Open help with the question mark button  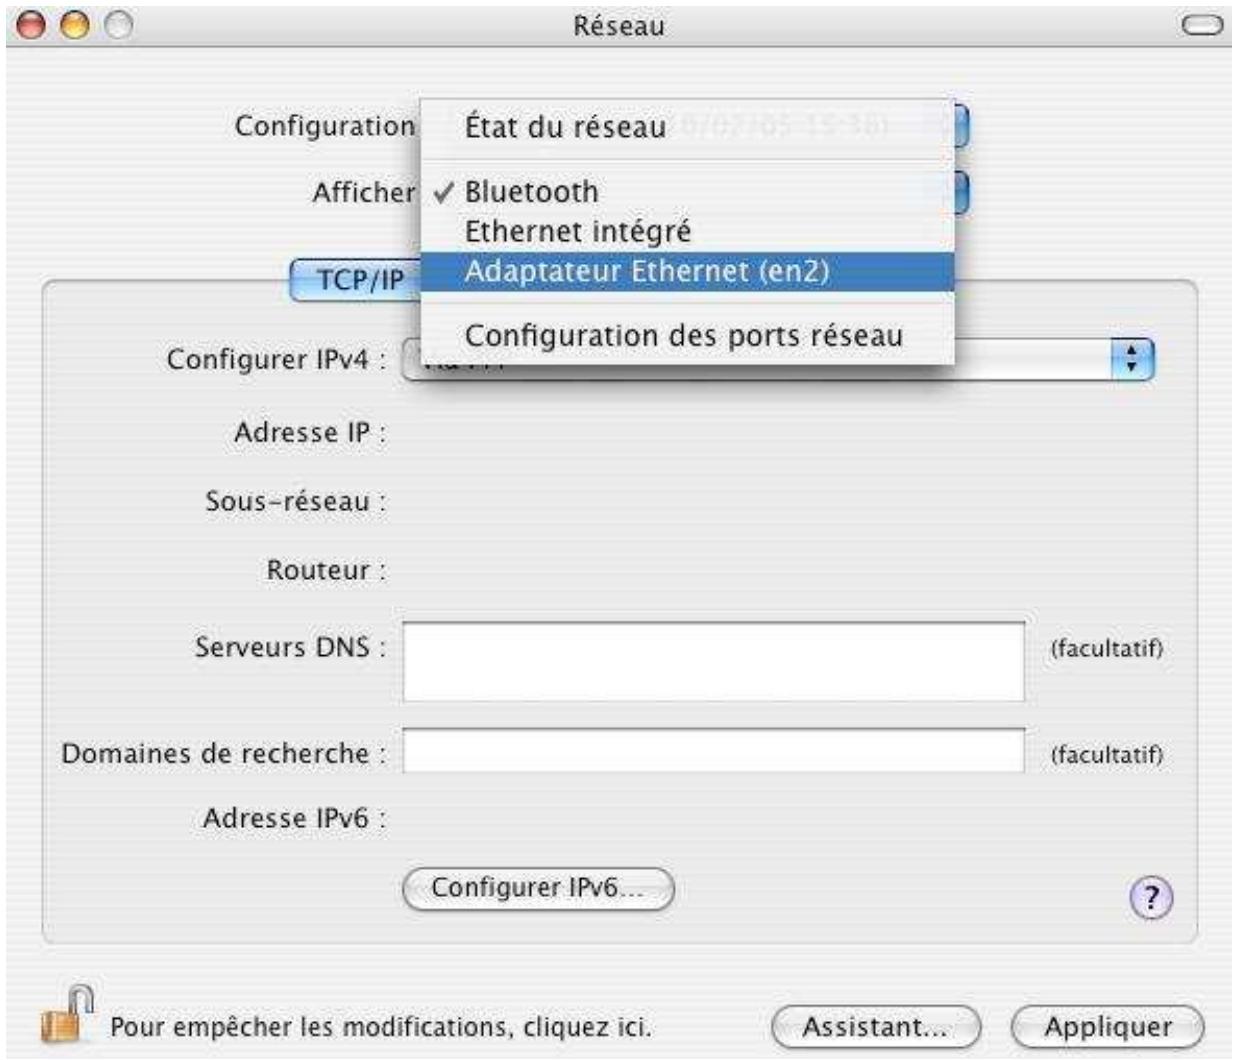pos(1151,897)
